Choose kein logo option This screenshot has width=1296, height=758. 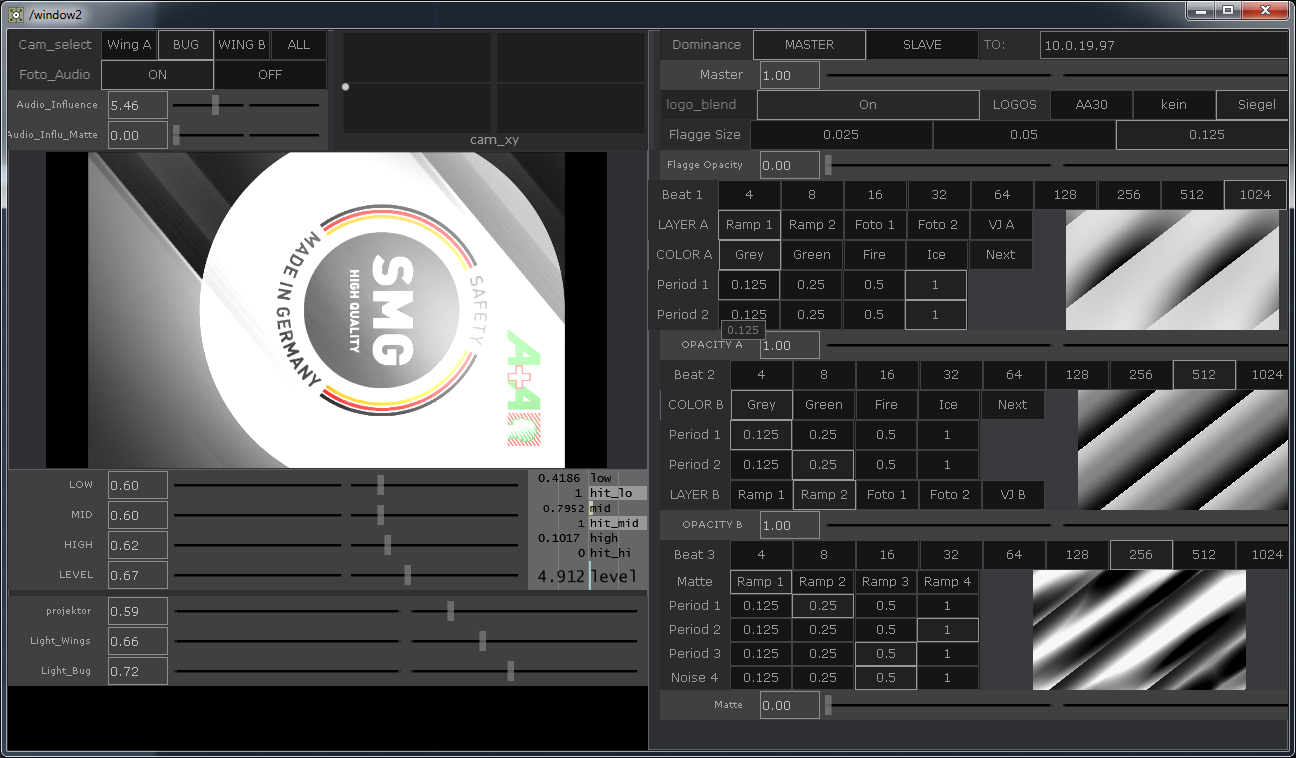tap(1174, 105)
